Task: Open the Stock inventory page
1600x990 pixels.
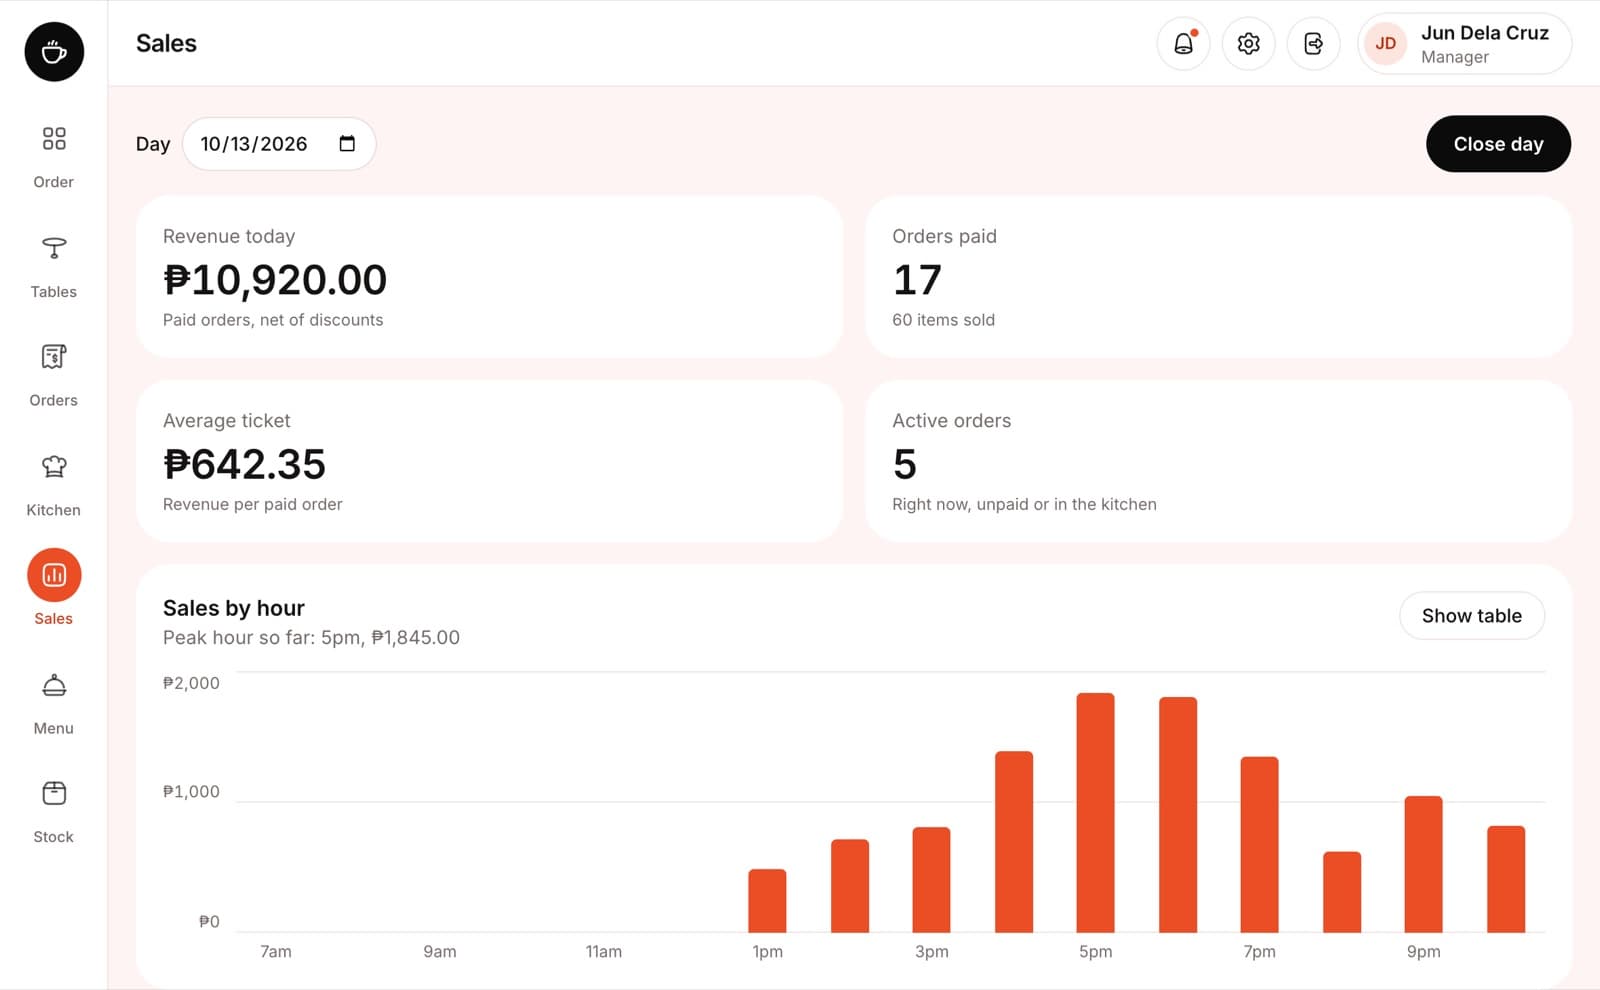Action: (54, 812)
